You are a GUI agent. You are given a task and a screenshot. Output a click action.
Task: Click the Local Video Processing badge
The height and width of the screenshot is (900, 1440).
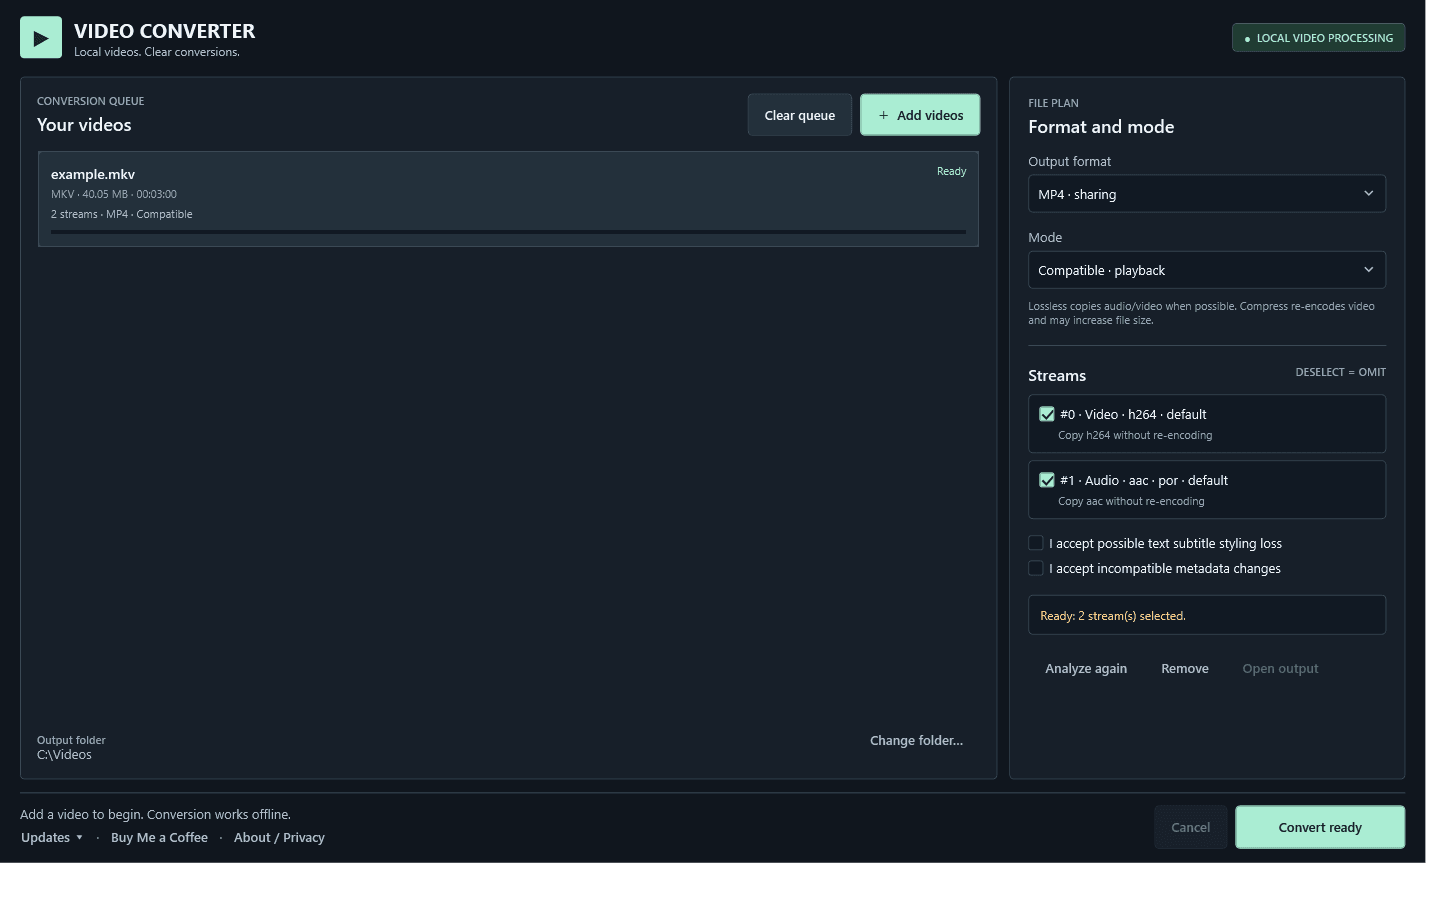(1318, 38)
